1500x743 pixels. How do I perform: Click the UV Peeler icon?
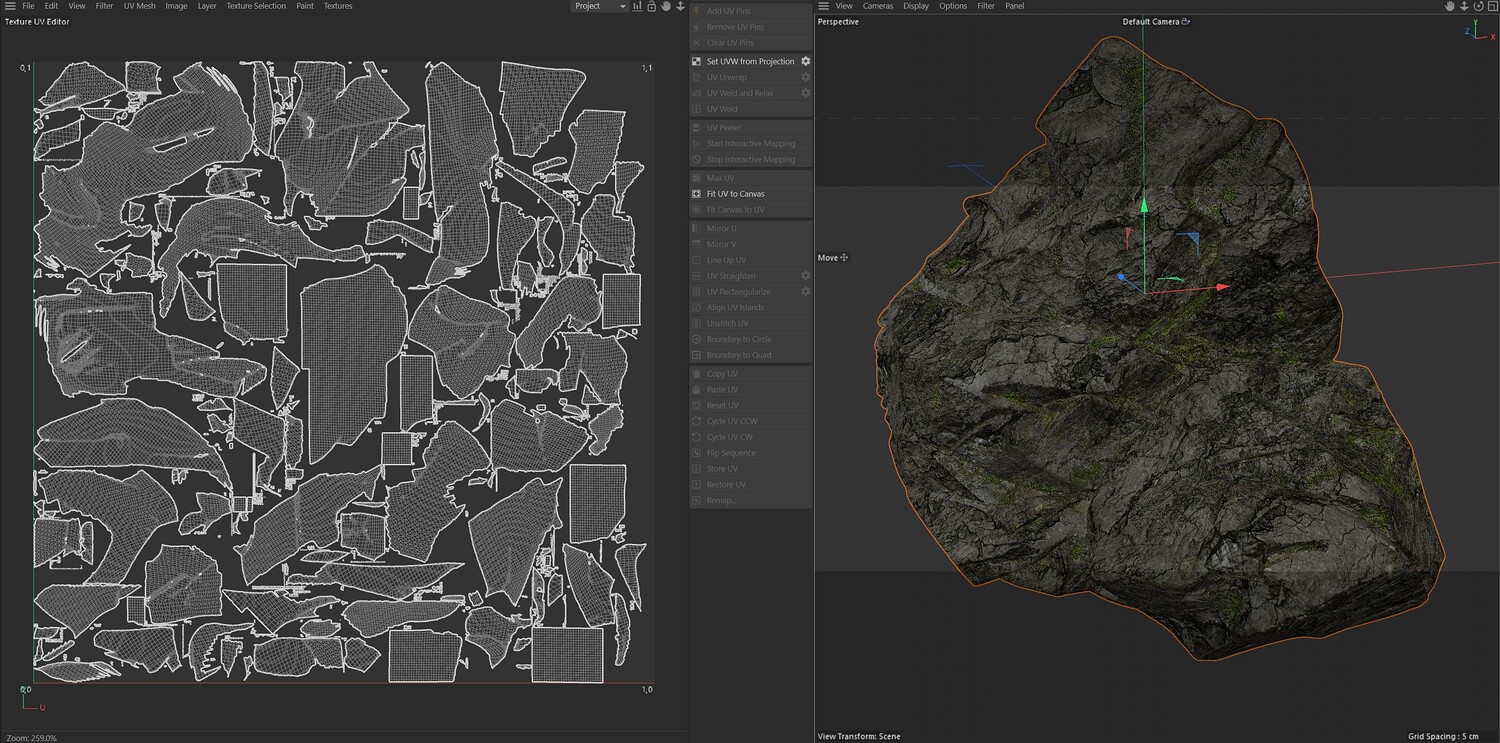pos(697,128)
